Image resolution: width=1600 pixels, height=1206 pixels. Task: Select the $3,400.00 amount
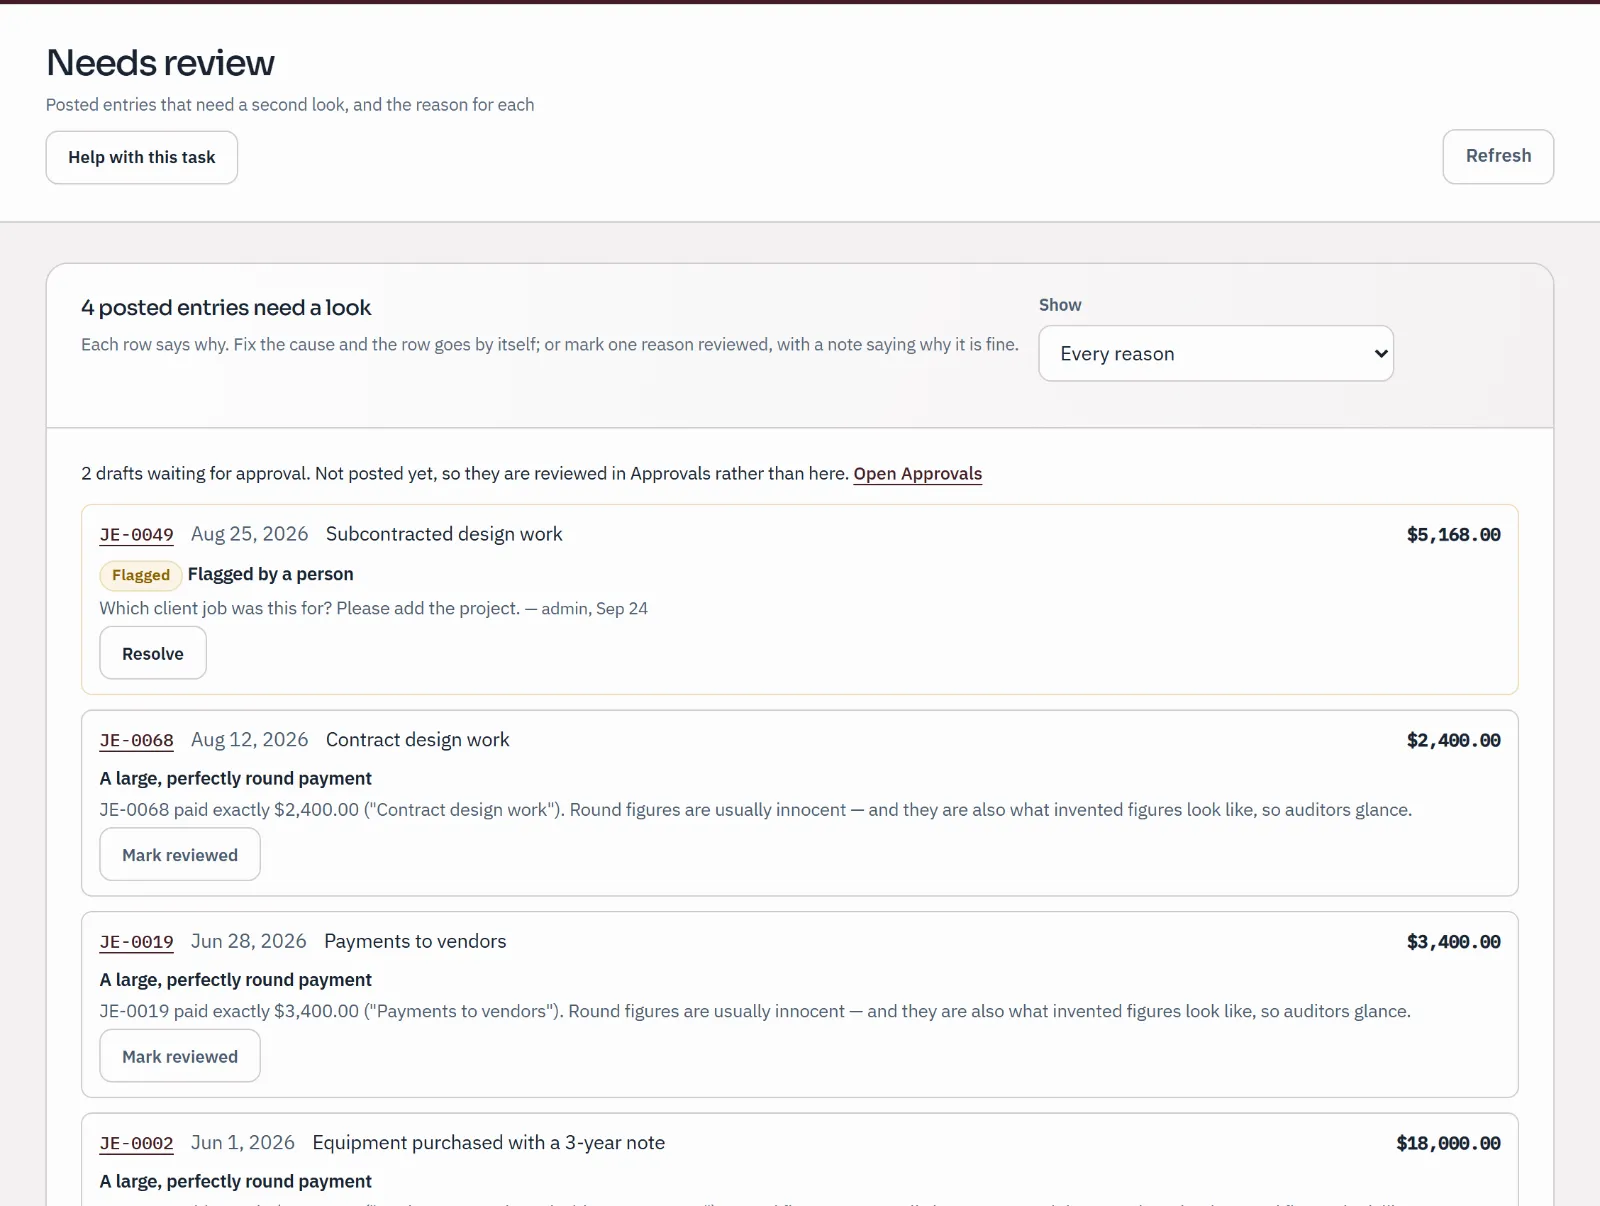click(x=1453, y=942)
